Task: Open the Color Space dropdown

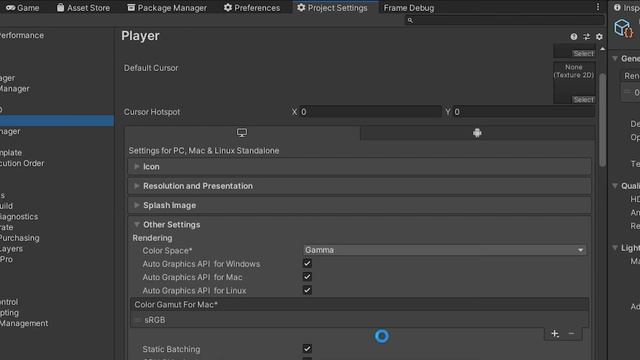Action: coord(444,250)
